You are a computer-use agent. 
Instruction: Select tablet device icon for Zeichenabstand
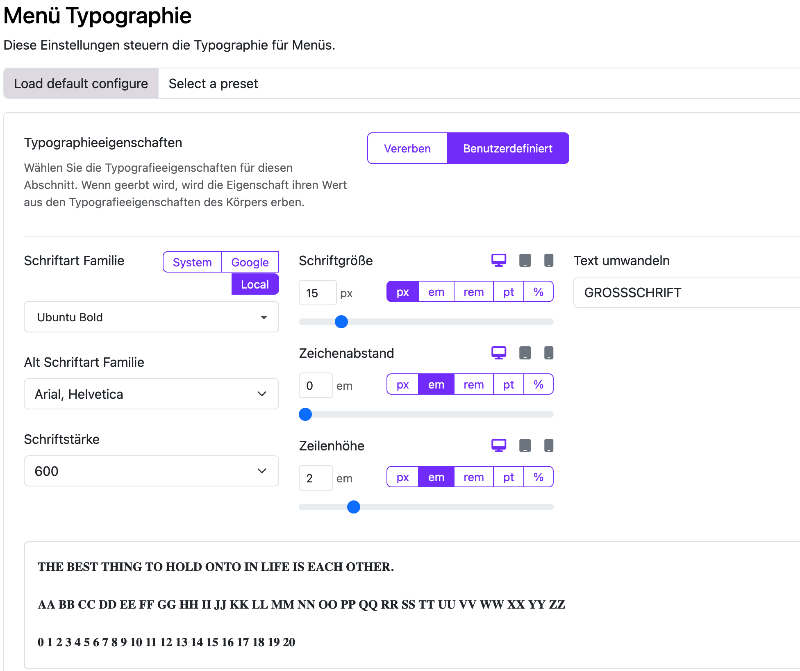tap(525, 353)
